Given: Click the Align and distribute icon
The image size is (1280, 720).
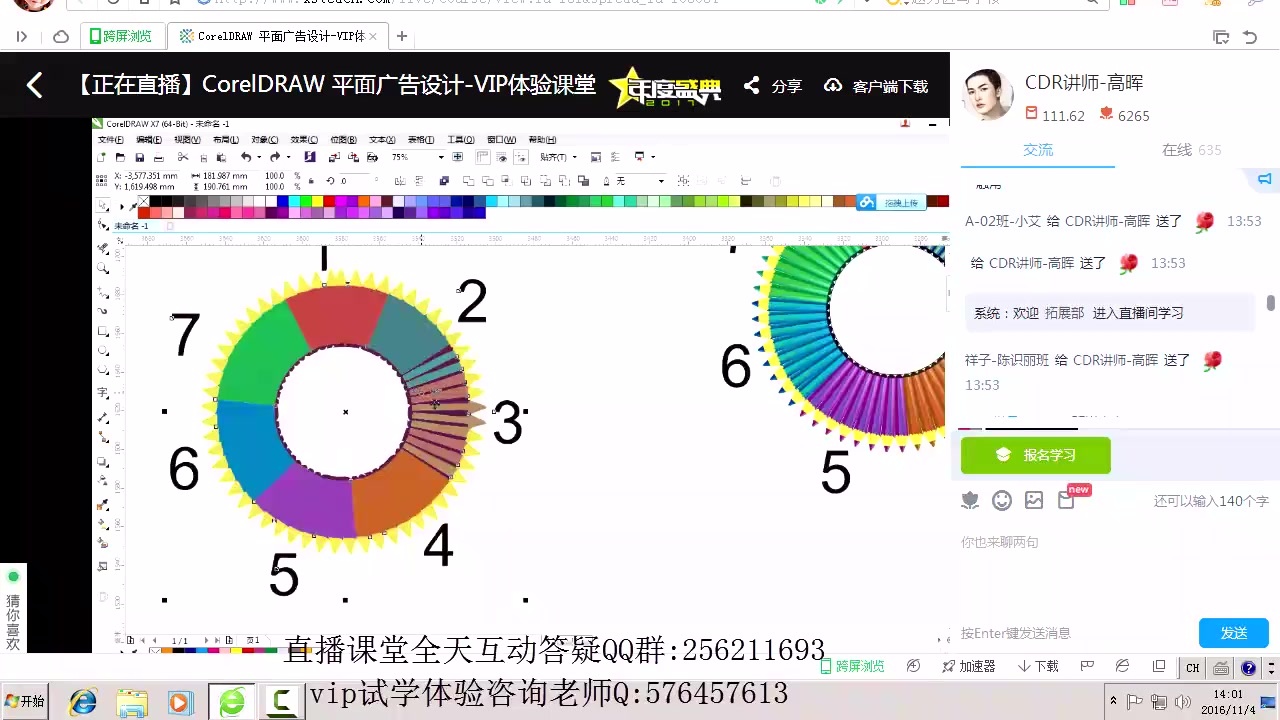Looking at the screenshot, I should tap(746, 181).
